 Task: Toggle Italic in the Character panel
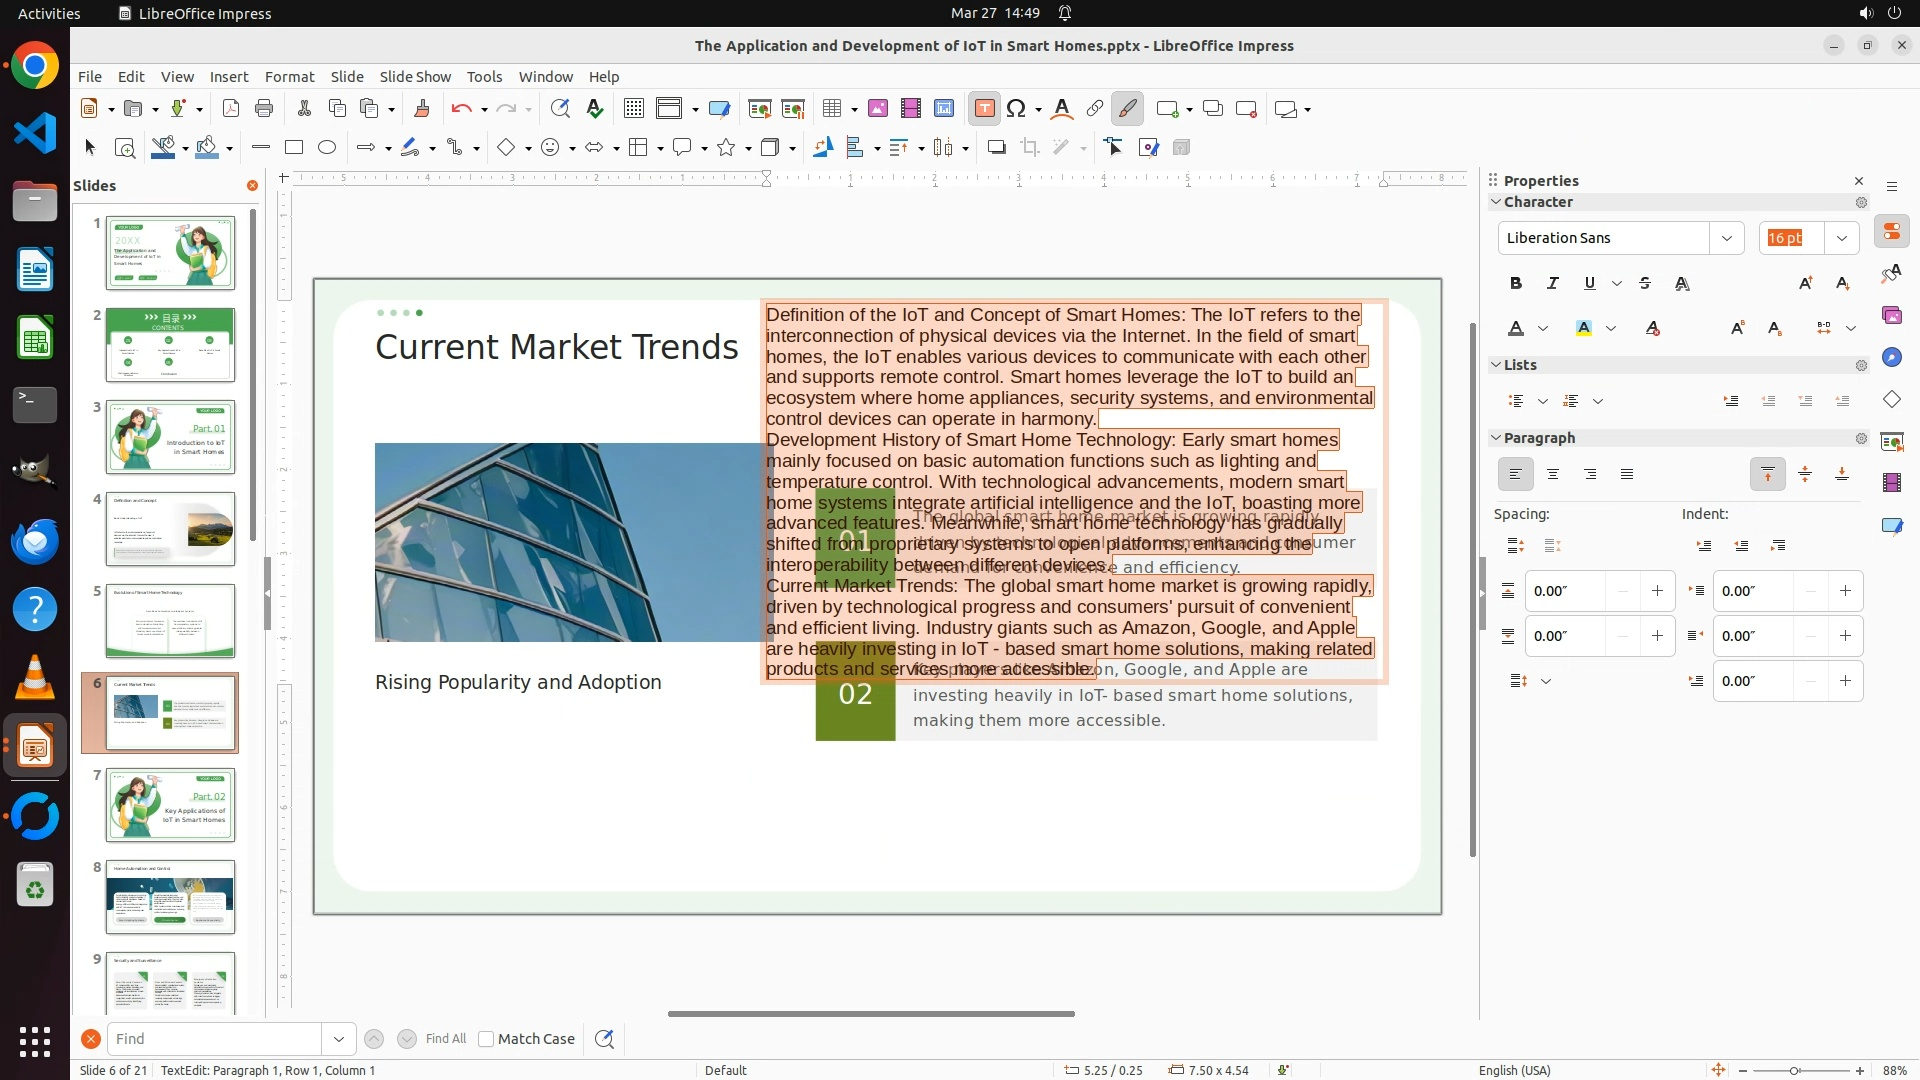pyautogui.click(x=1552, y=284)
